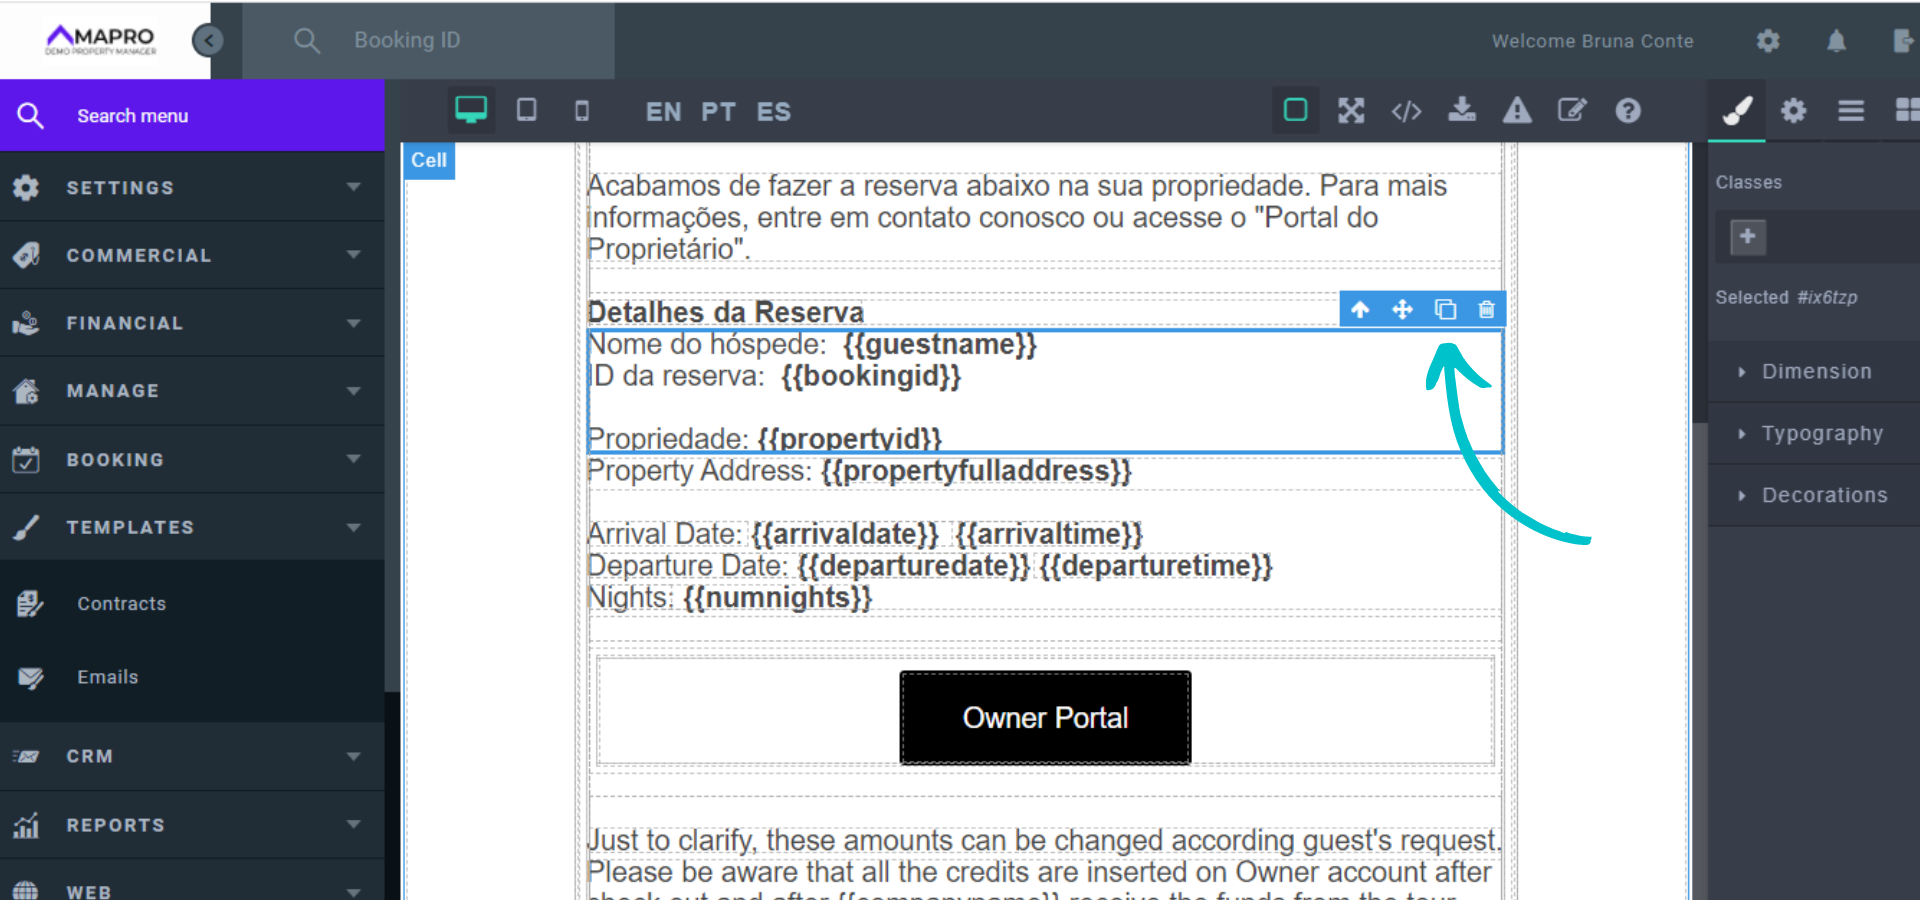Viewport: 1920px width, 900px height.
Task: Click the Booking ID search field
Action: coord(450,41)
